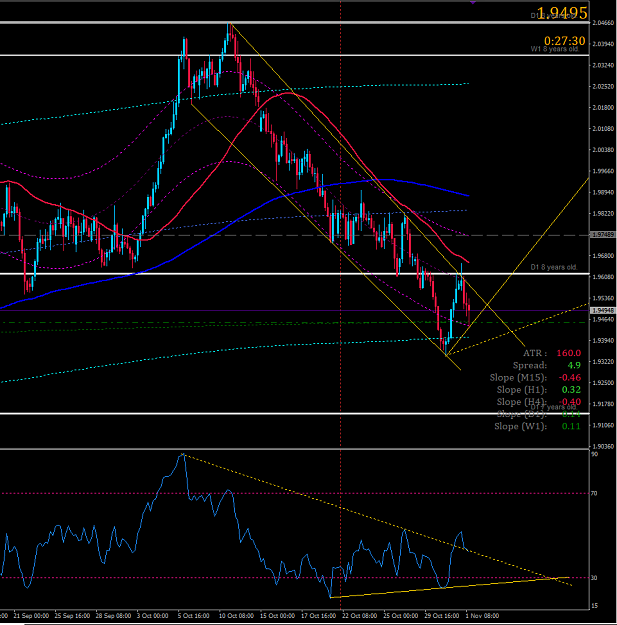This screenshot has height=625, width=617.
Task: Click the 1.96800 price axis label
Action: click(603, 256)
